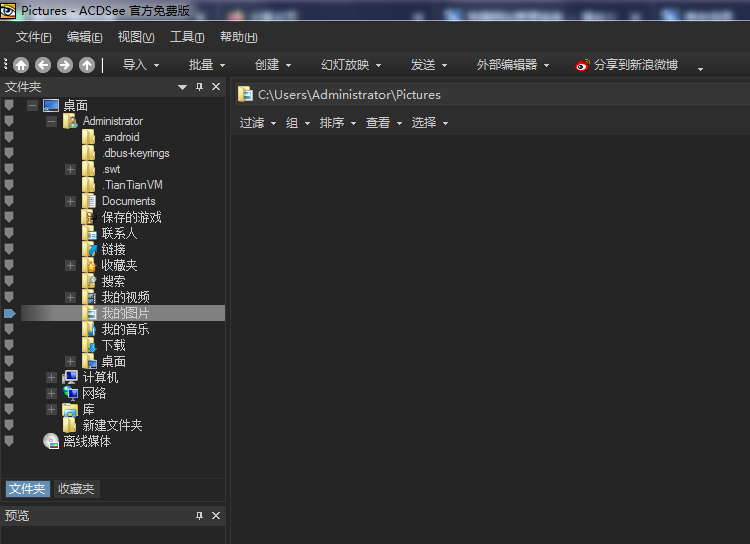Viewport: 750px width, 544px height.
Task: Go forward with the right arrow icon
Action: click(65, 65)
